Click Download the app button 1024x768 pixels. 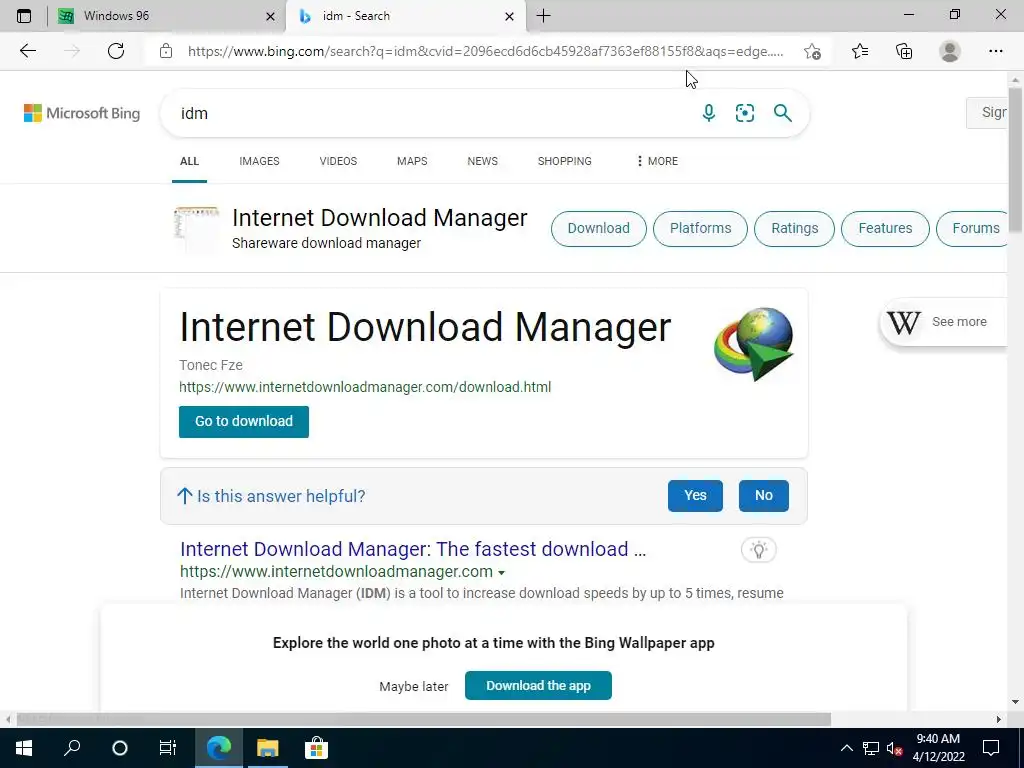(538, 686)
